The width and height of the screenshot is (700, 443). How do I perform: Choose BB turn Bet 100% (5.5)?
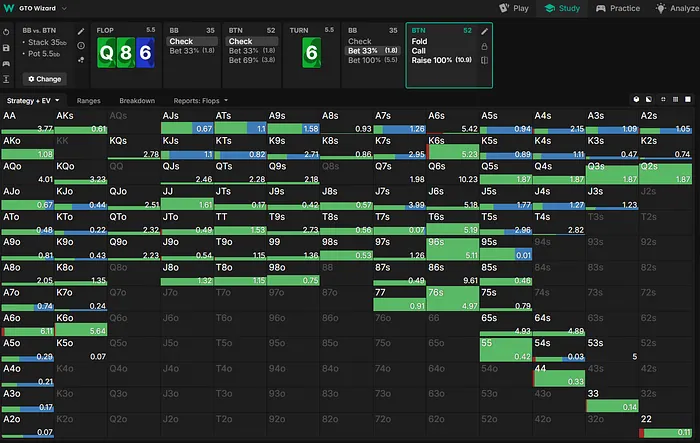pos(373,60)
